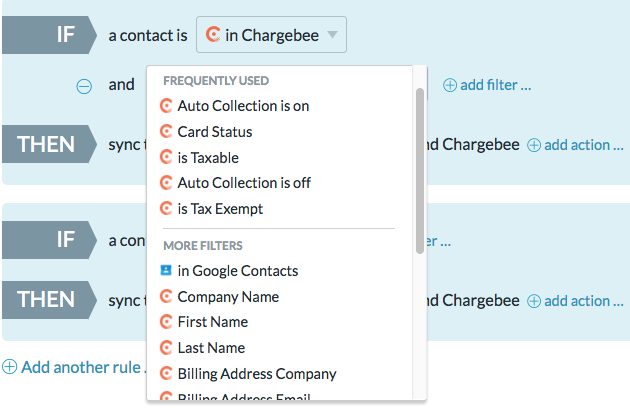630x413 pixels.
Task: Choose 'Billing Address Company' filter
Action: coord(257,374)
